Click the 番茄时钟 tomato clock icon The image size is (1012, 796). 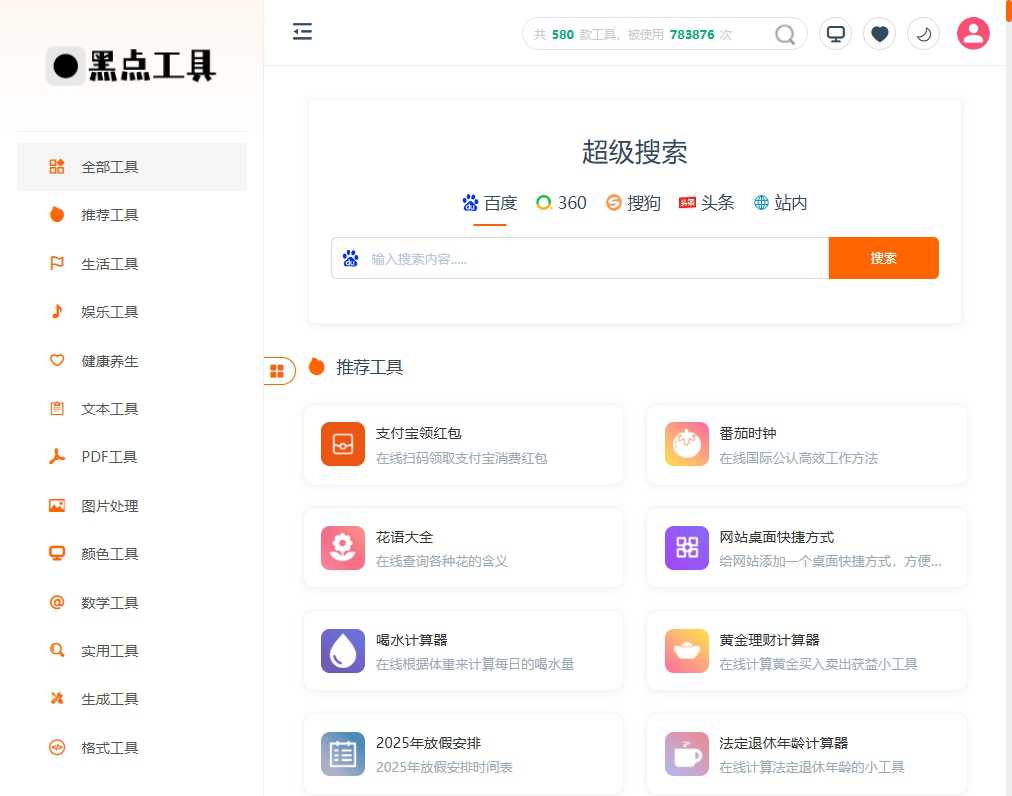pos(686,444)
